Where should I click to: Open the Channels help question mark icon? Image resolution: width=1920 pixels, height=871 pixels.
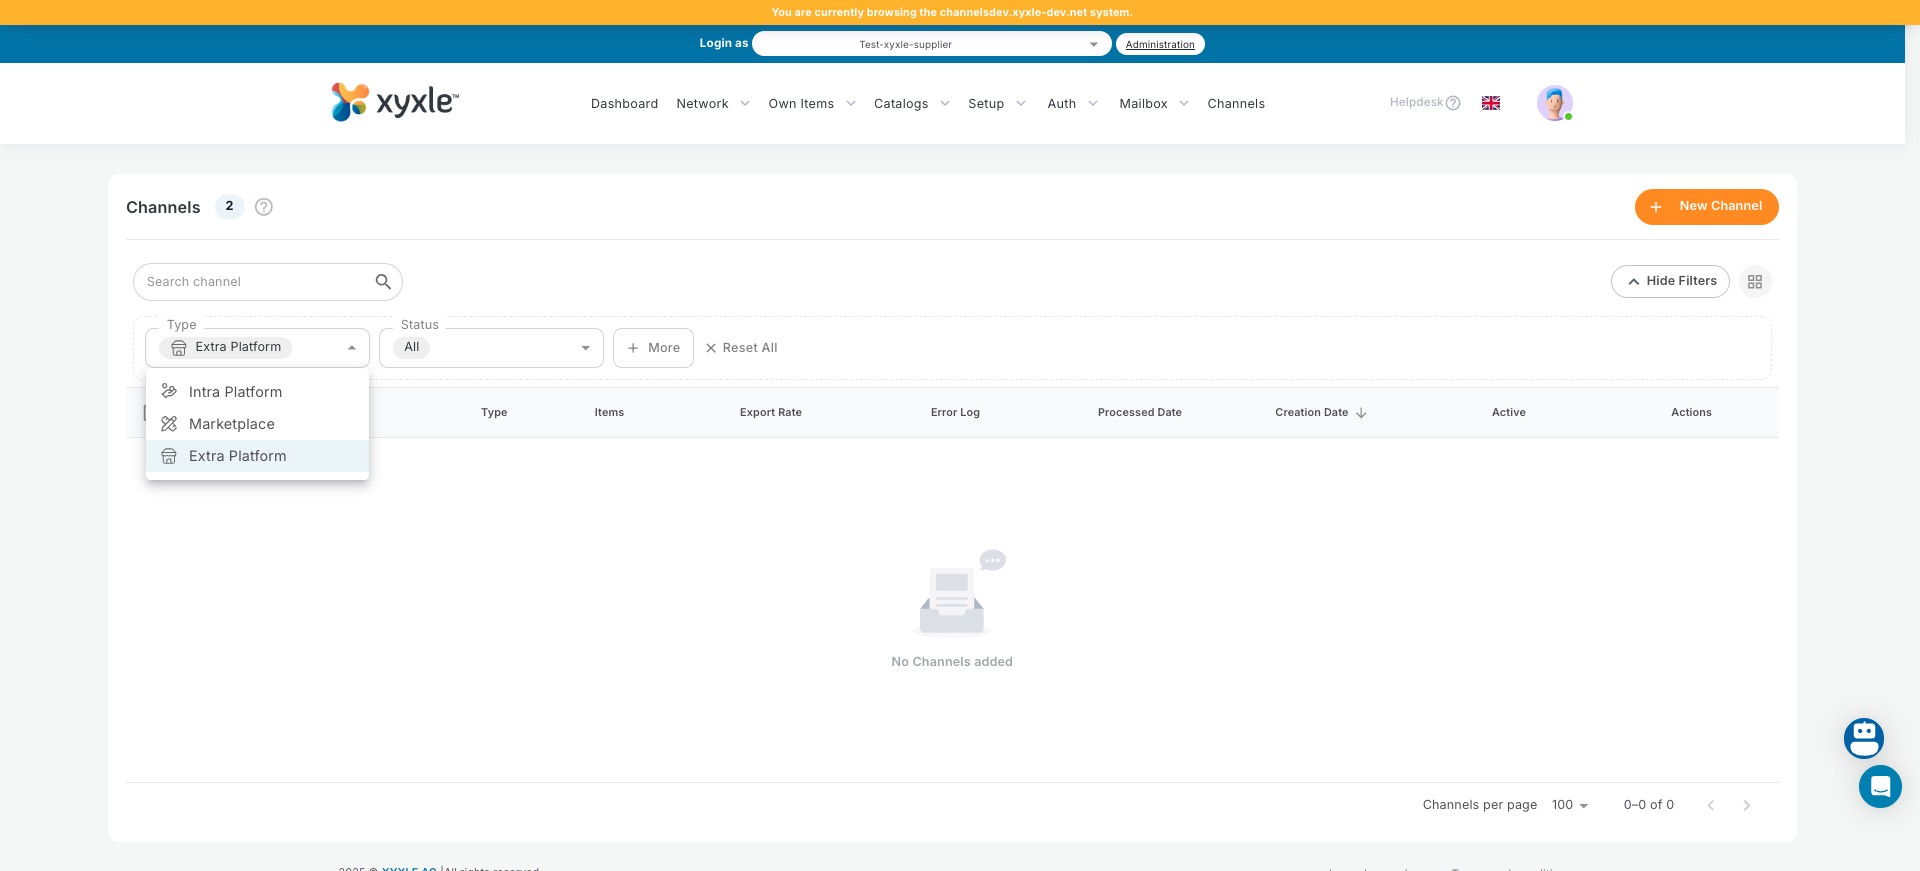(264, 207)
